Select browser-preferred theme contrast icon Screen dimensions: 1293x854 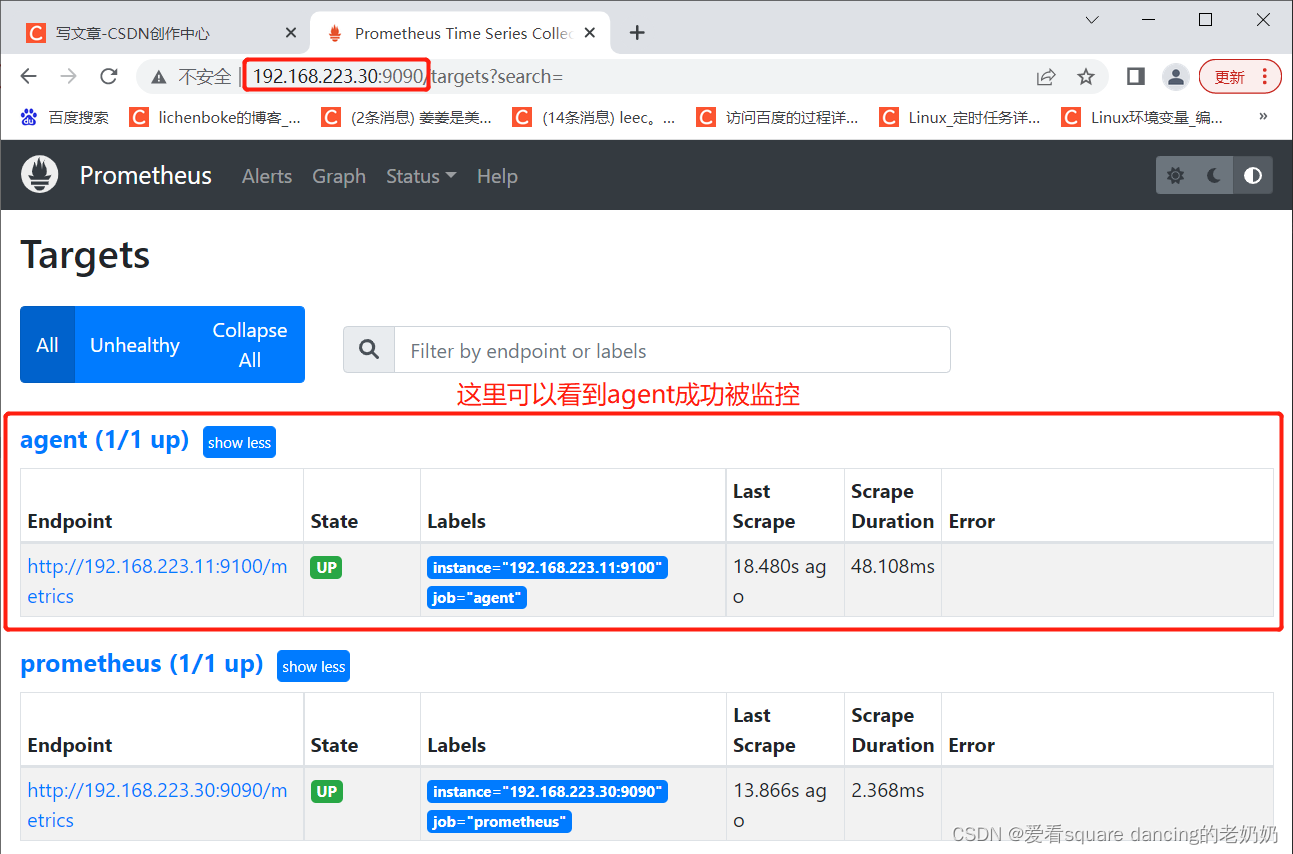point(1252,176)
